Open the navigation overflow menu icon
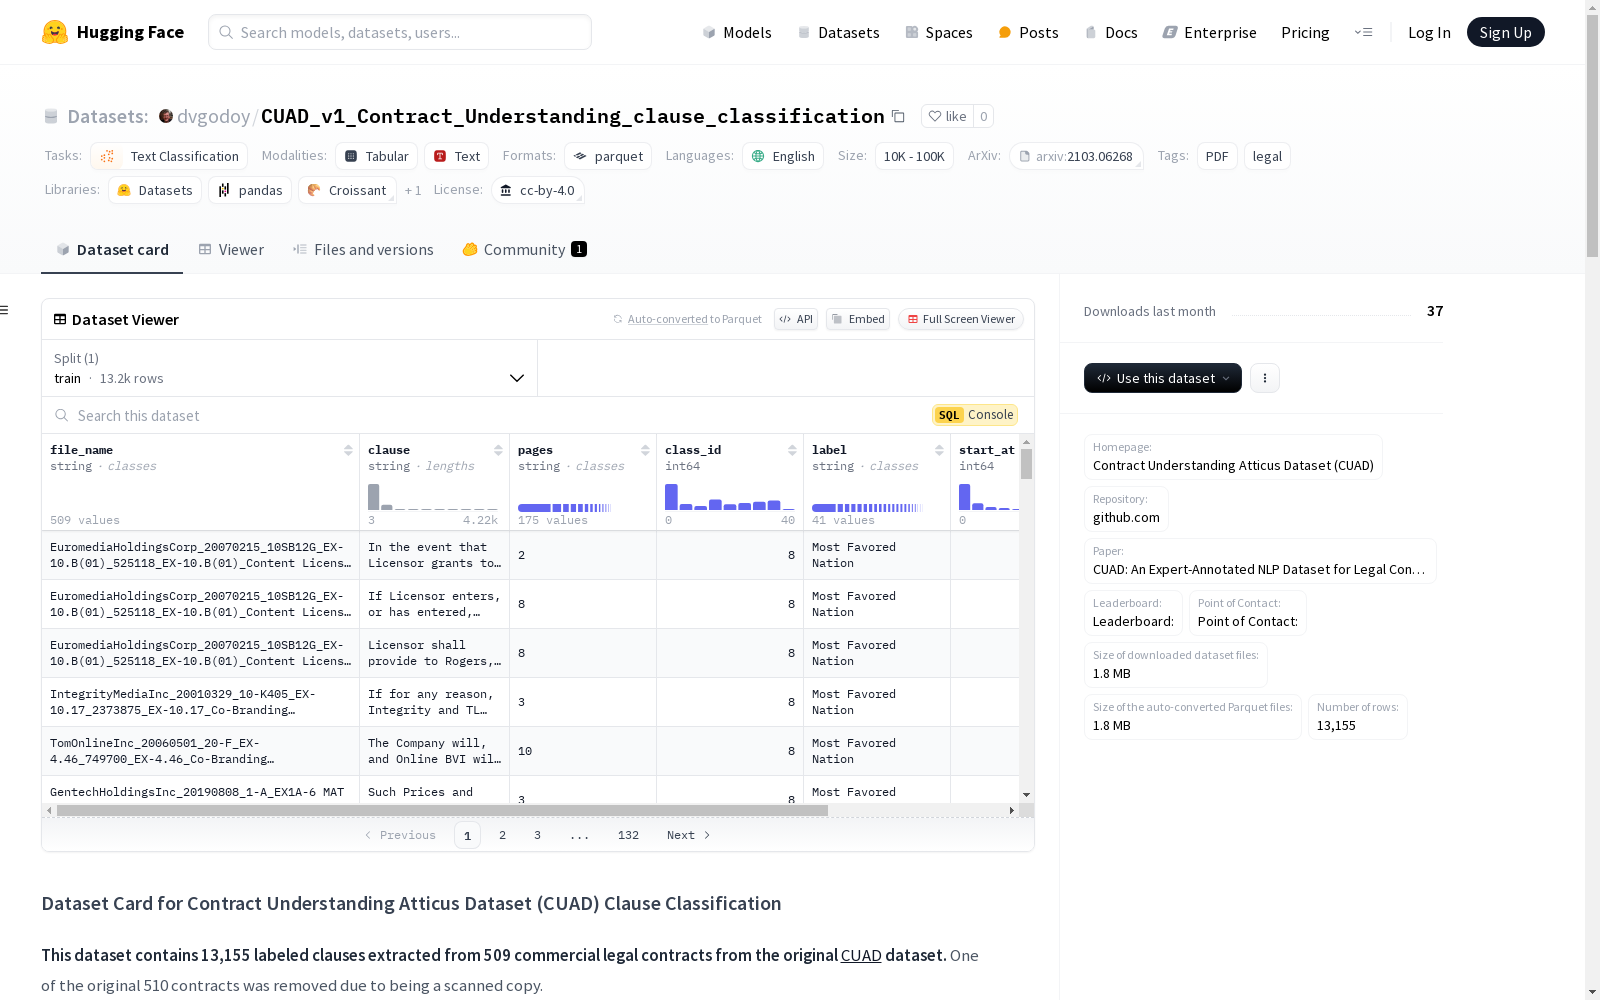The image size is (1600, 1000). pos(1363,32)
